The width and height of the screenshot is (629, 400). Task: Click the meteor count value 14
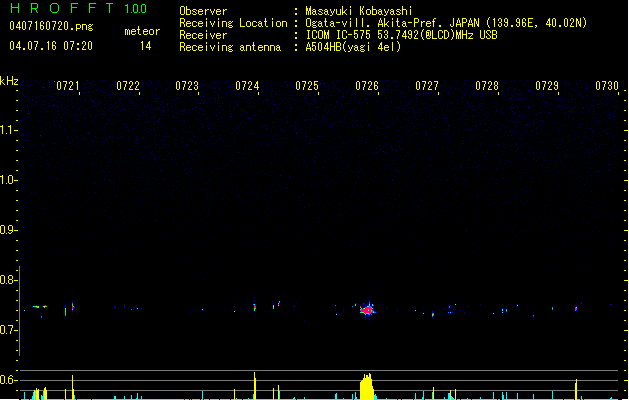tap(146, 46)
